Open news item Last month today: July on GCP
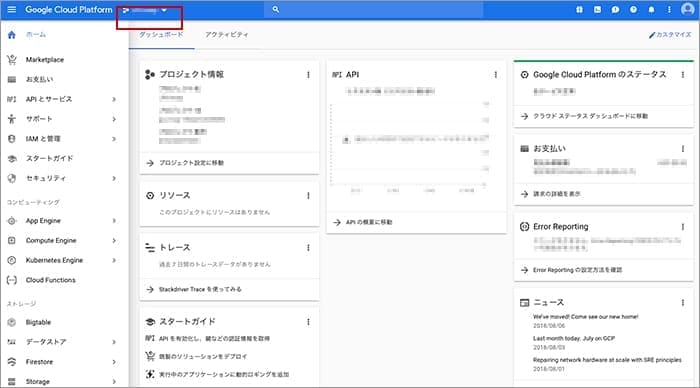The image size is (700, 388). [x=574, y=338]
